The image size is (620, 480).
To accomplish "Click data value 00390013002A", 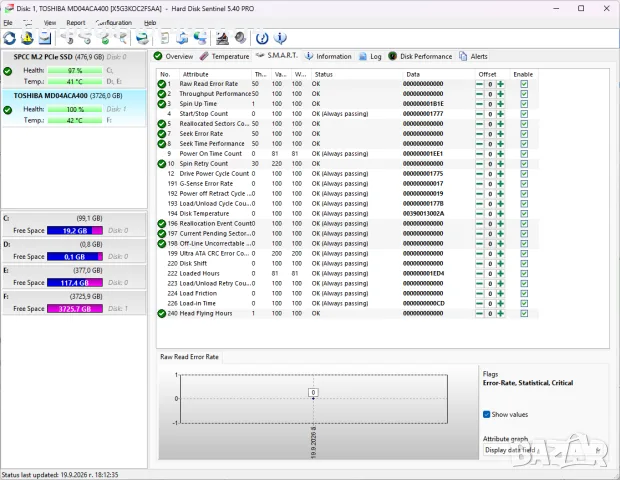I will tap(423, 214).
